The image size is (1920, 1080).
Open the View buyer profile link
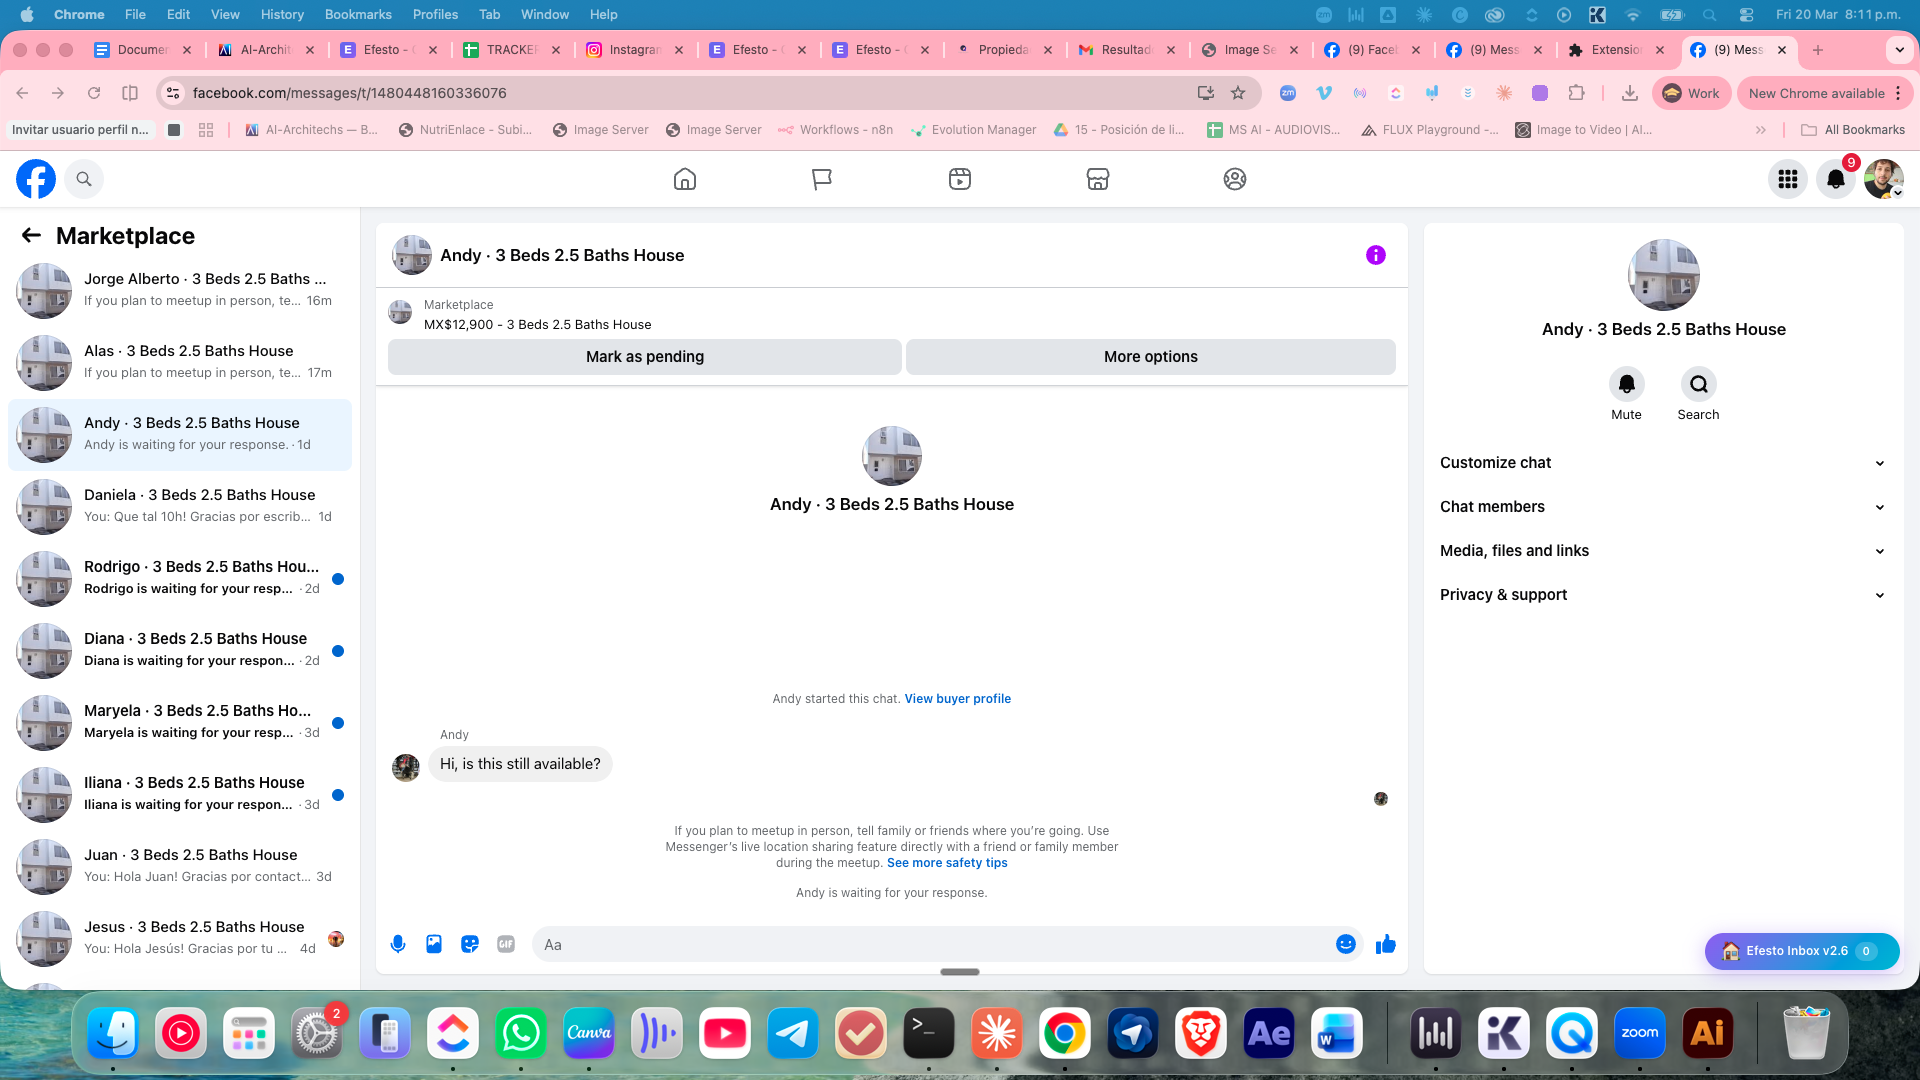pyautogui.click(x=957, y=699)
